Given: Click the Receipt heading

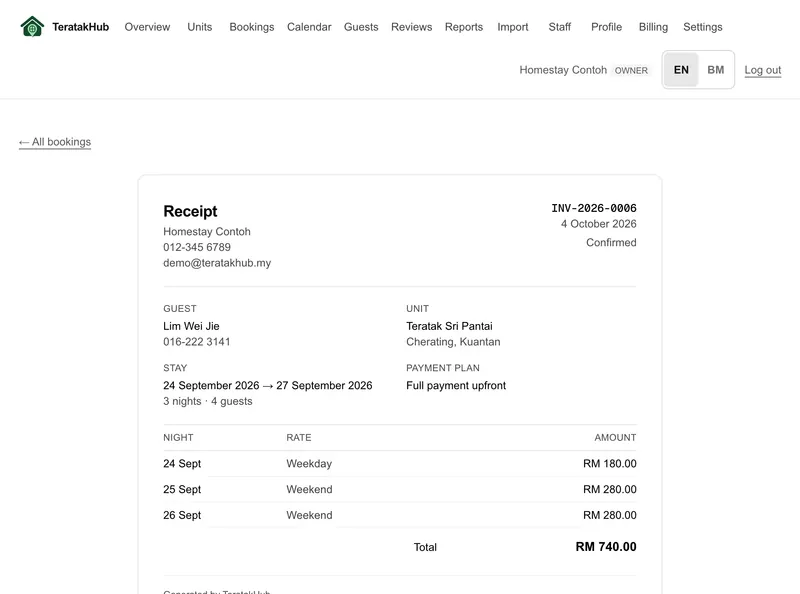Looking at the screenshot, I should pyautogui.click(x=190, y=211).
